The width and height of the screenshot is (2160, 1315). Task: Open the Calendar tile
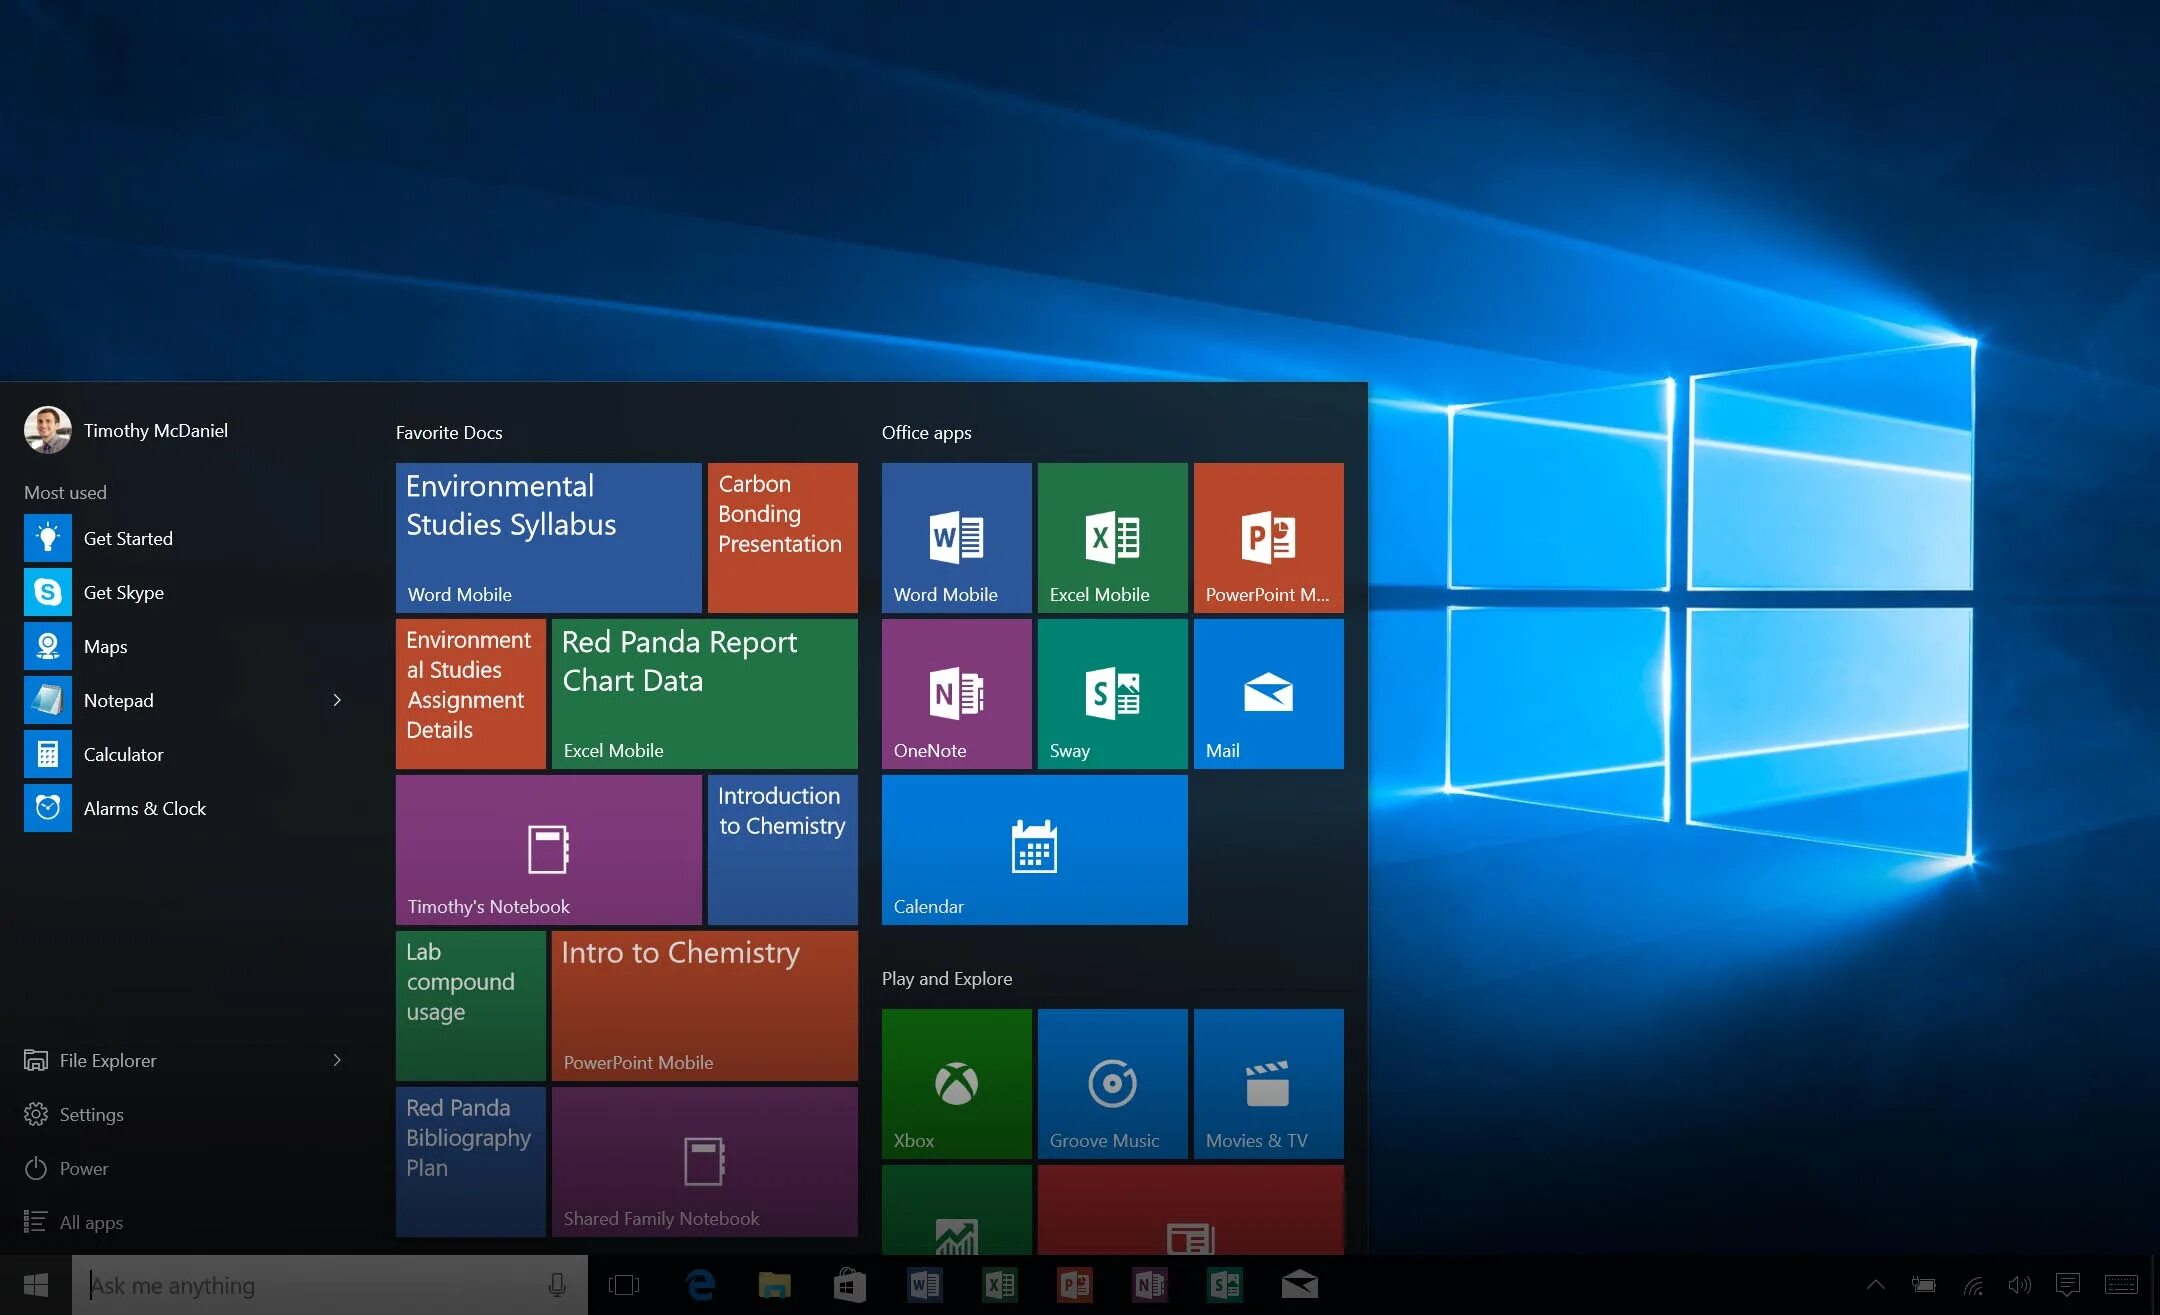[1034, 850]
